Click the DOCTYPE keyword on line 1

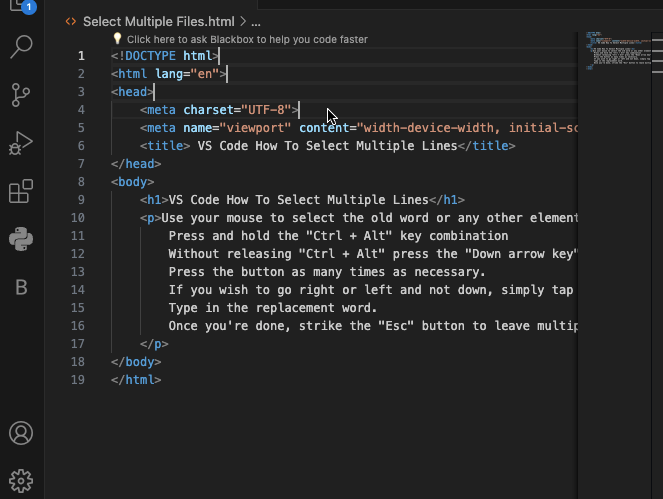(x=151, y=56)
